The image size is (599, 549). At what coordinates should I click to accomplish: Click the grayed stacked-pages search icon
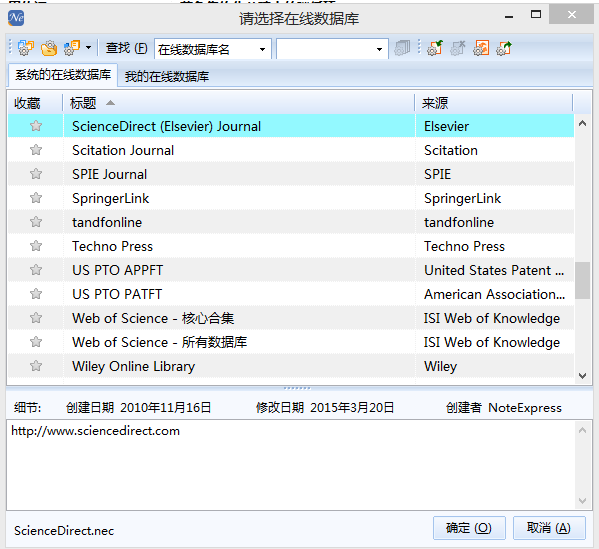coord(402,48)
